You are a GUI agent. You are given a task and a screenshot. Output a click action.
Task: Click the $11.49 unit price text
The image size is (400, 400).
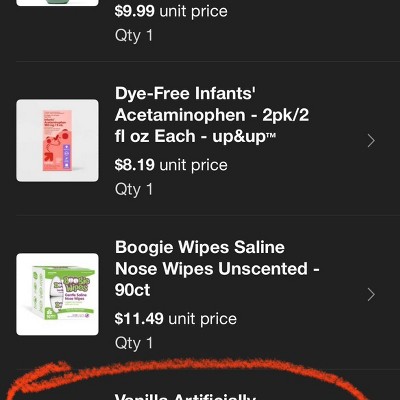coord(176,319)
